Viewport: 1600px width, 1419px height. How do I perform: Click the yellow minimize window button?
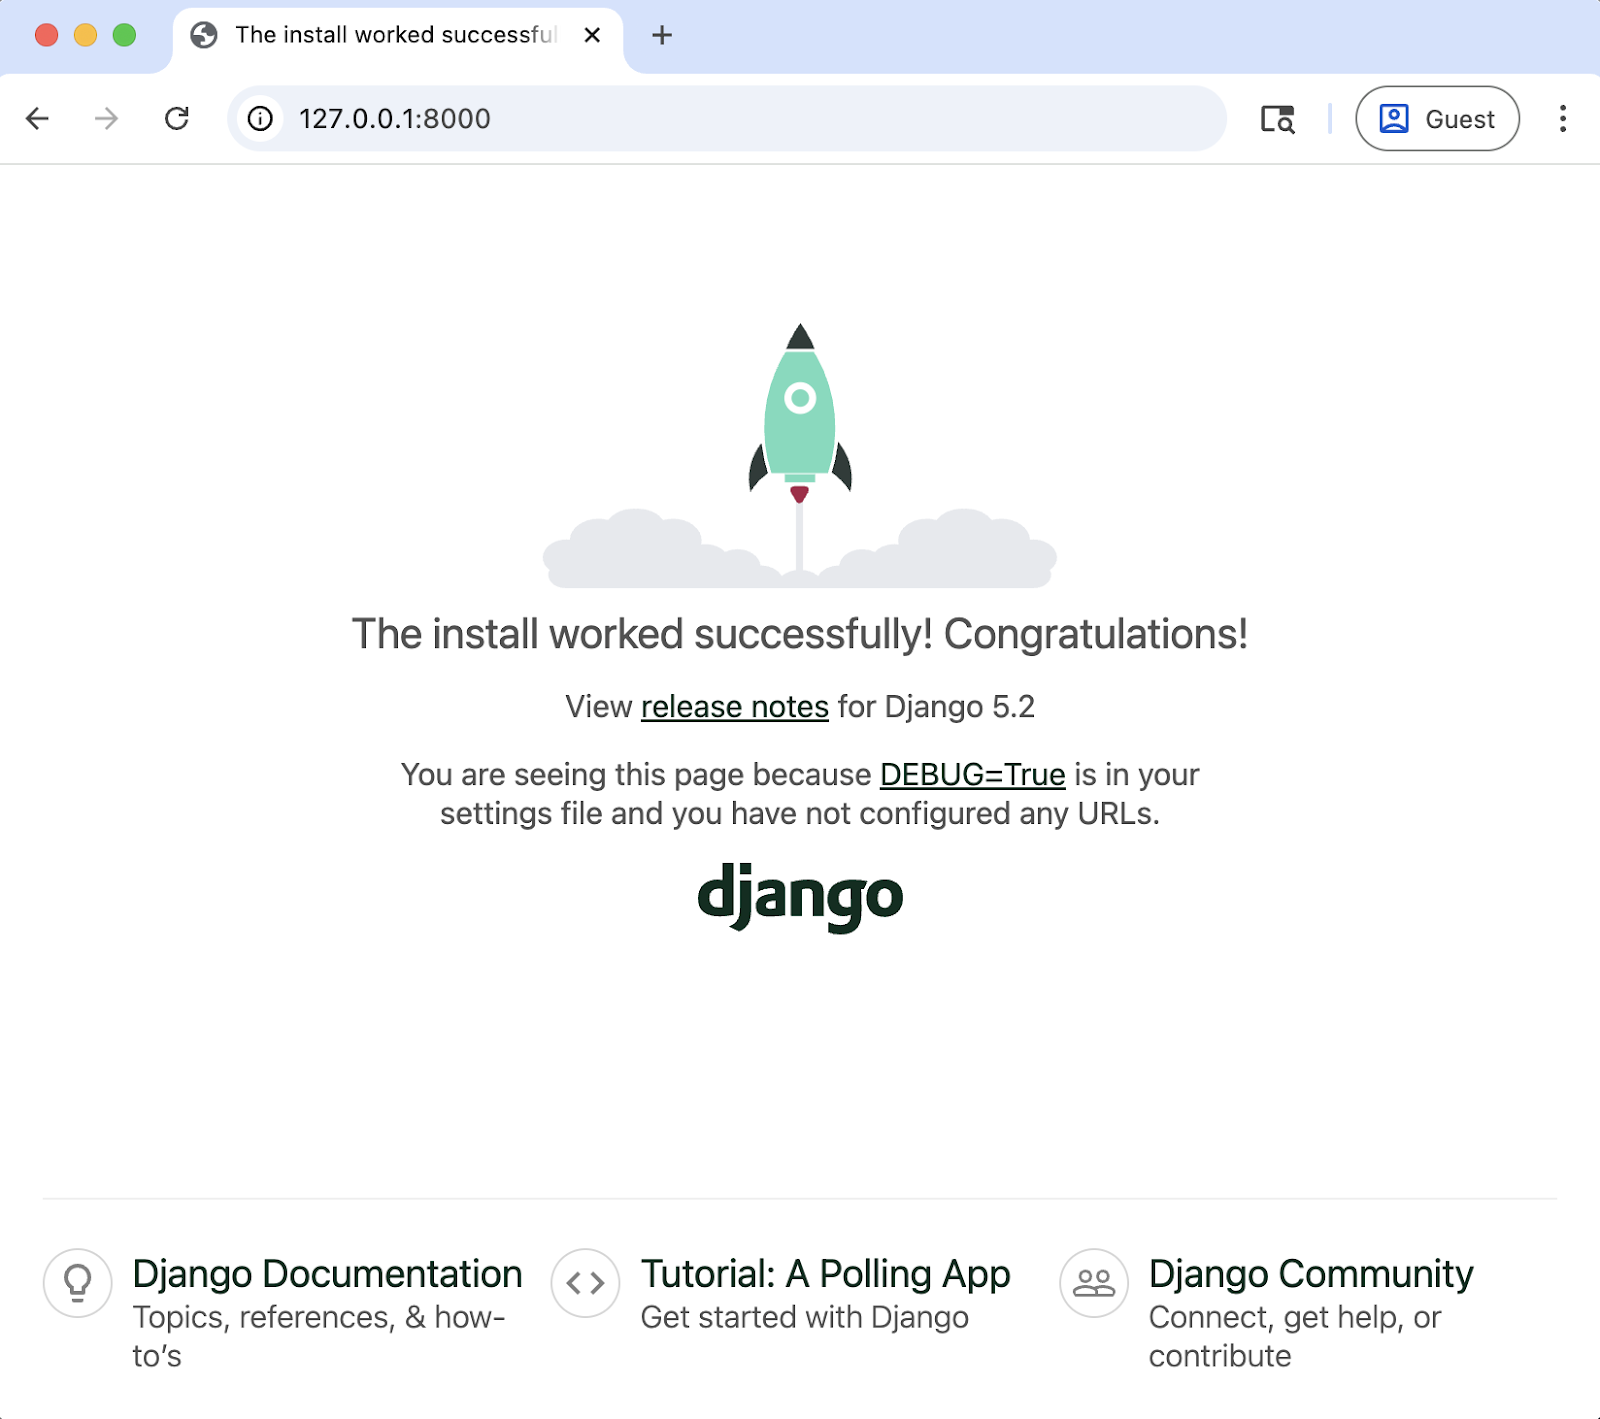(x=85, y=35)
